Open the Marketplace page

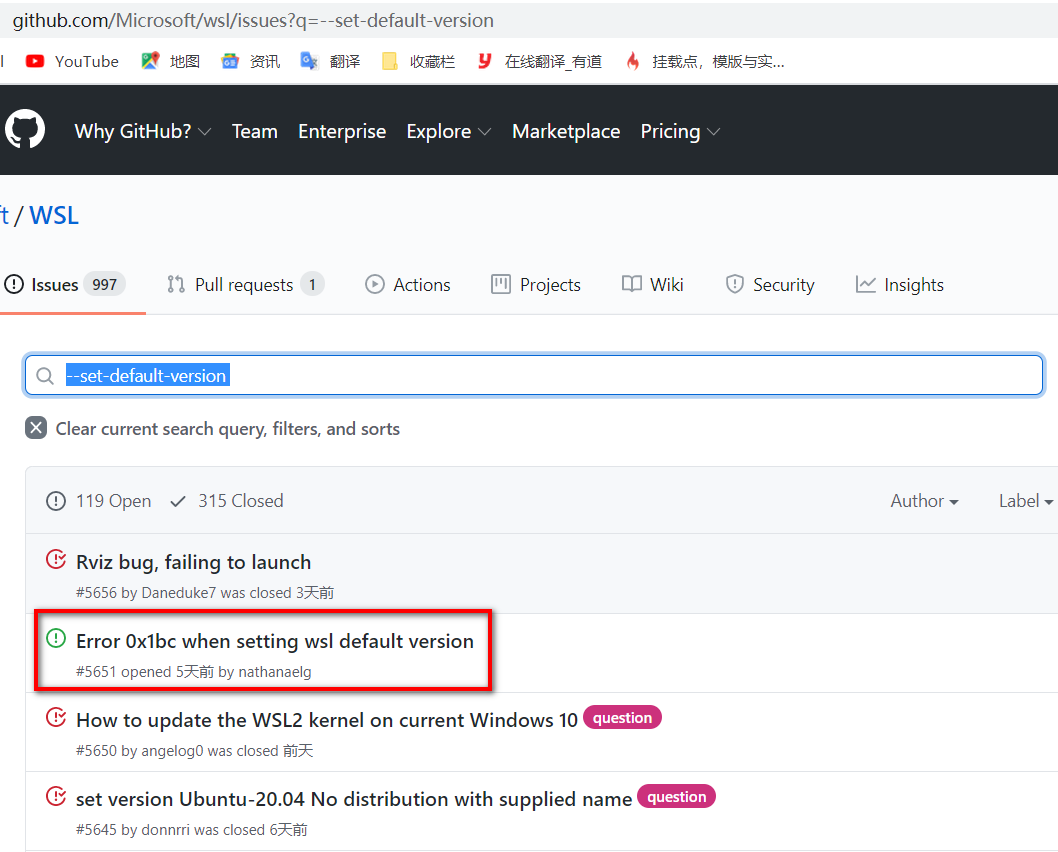pos(566,131)
